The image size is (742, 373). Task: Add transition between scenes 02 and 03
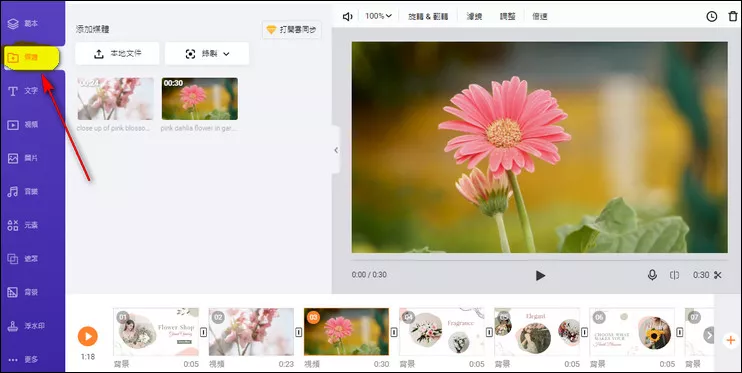299,333
